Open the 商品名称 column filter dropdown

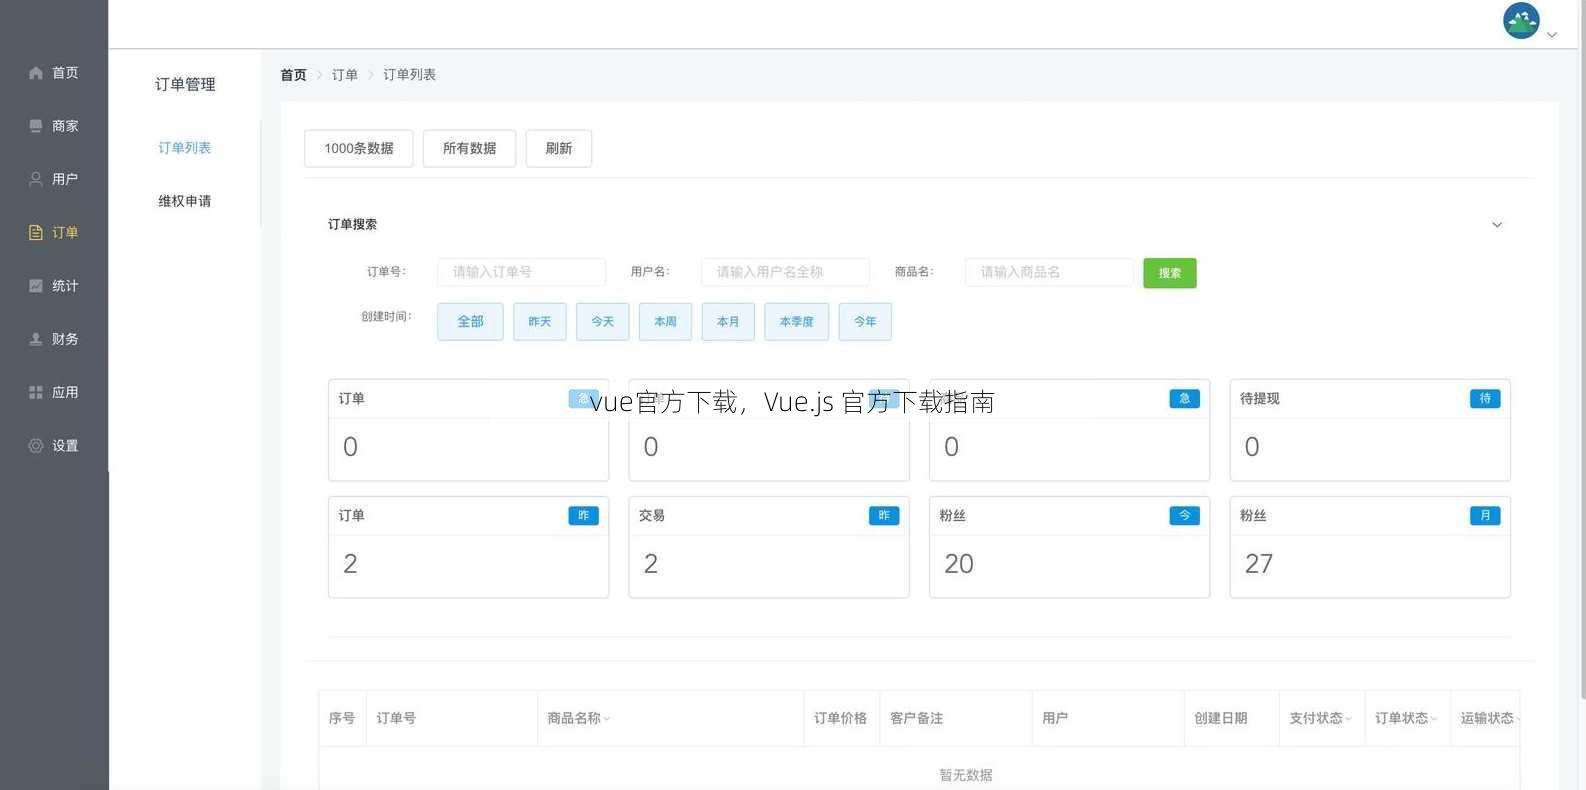click(x=607, y=719)
